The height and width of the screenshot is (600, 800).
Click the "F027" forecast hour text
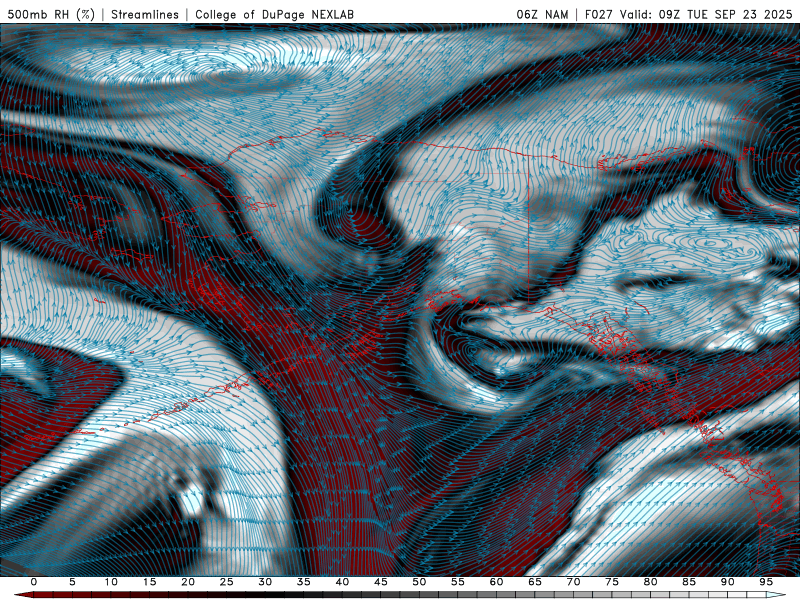tap(599, 14)
